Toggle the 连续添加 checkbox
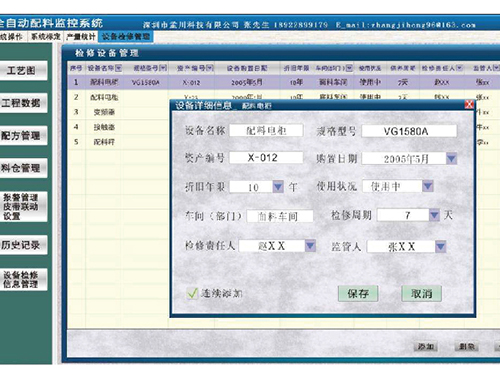This screenshot has height=375, width=500. click(x=192, y=293)
